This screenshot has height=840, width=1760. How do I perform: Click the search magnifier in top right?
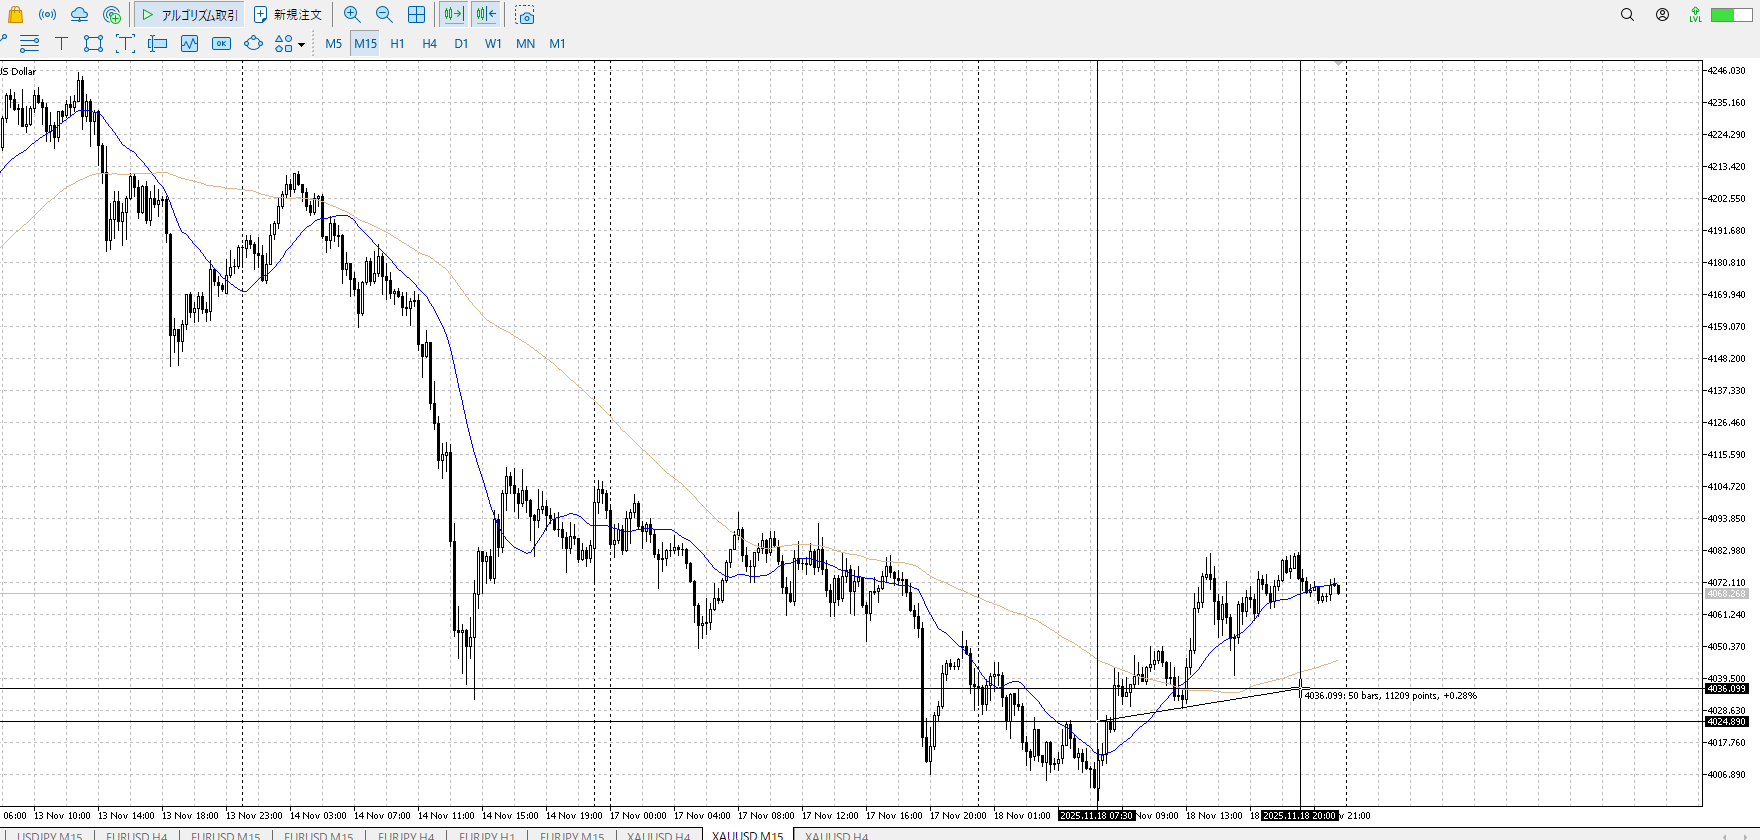pyautogui.click(x=1627, y=14)
